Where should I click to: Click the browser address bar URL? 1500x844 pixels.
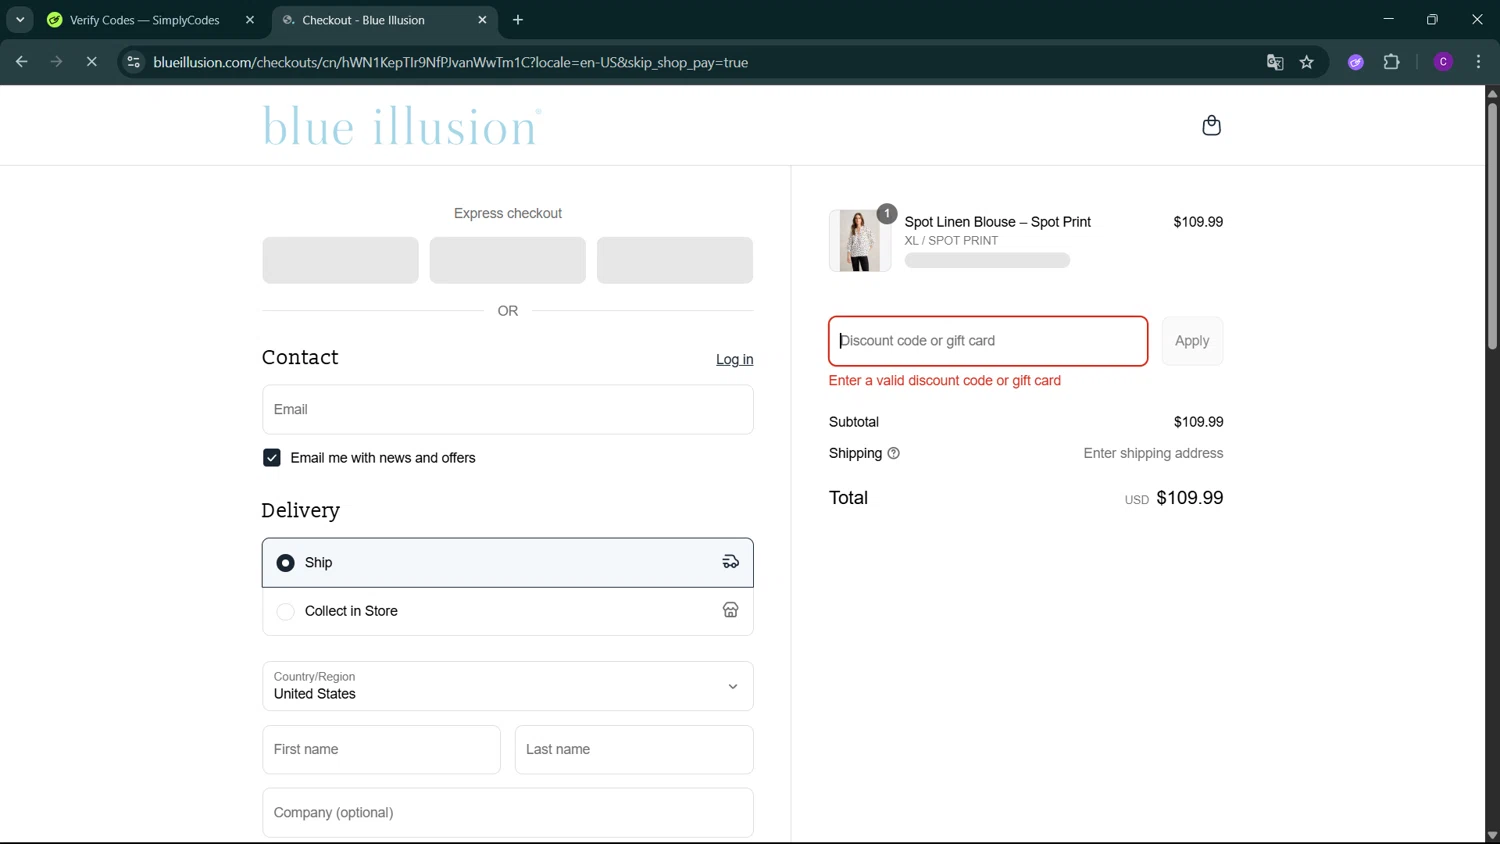[x=451, y=62]
